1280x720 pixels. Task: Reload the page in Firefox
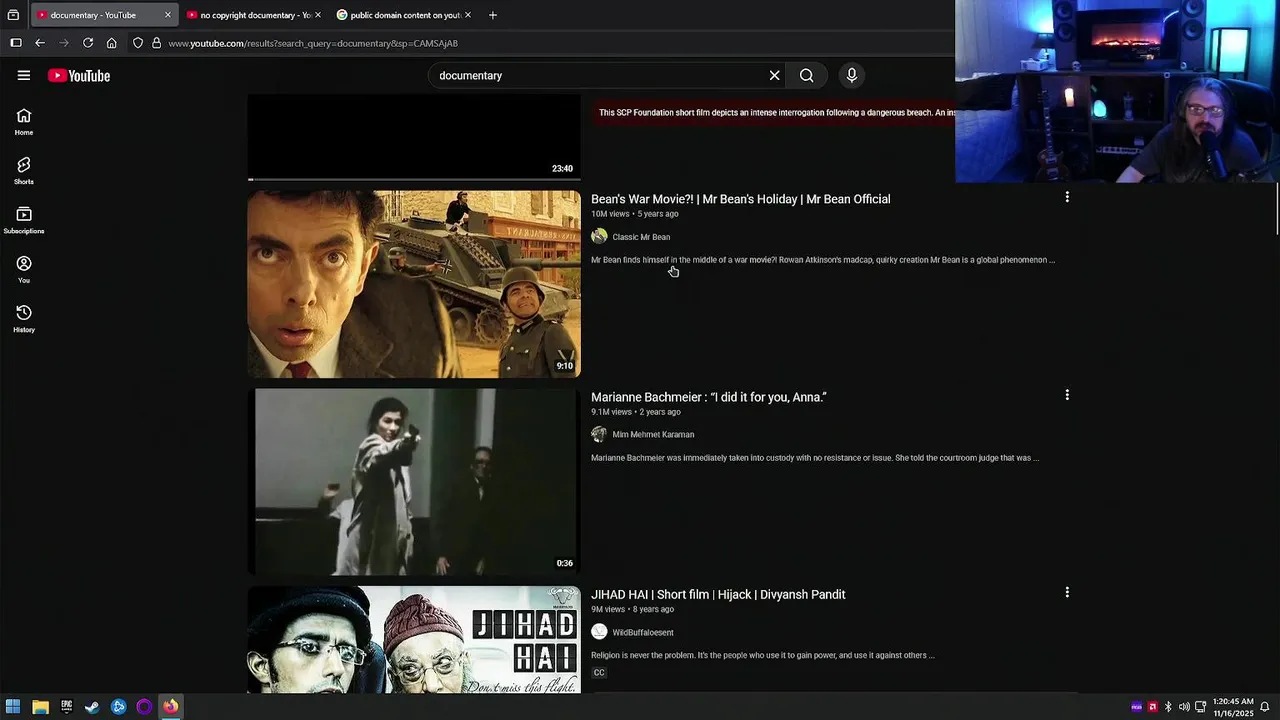tap(88, 43)
